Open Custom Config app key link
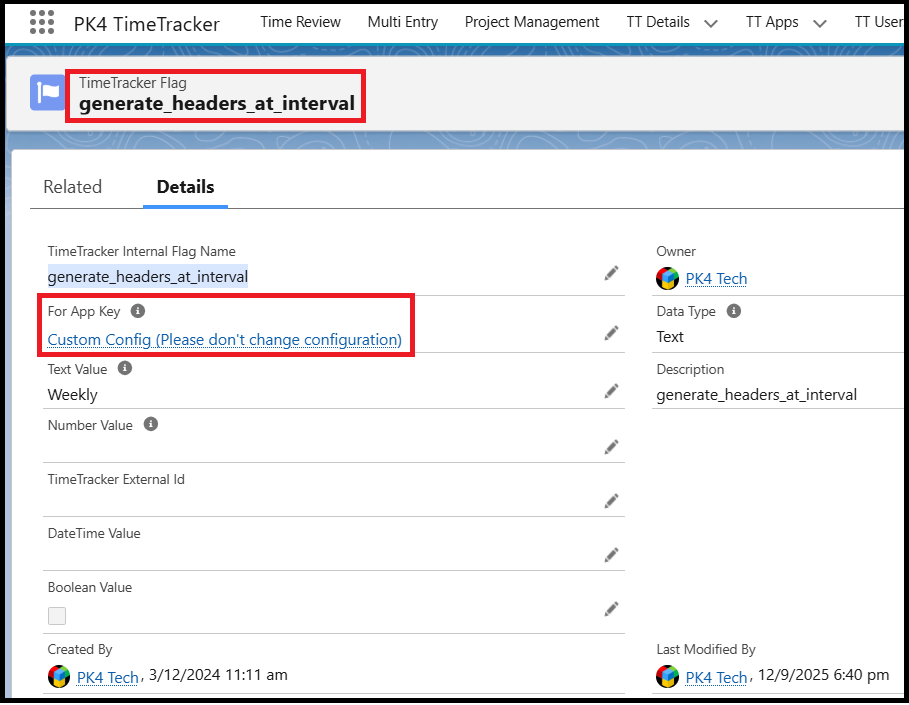Image resolution: width=909 pixels, height=705 pixels. click(224, 340)
